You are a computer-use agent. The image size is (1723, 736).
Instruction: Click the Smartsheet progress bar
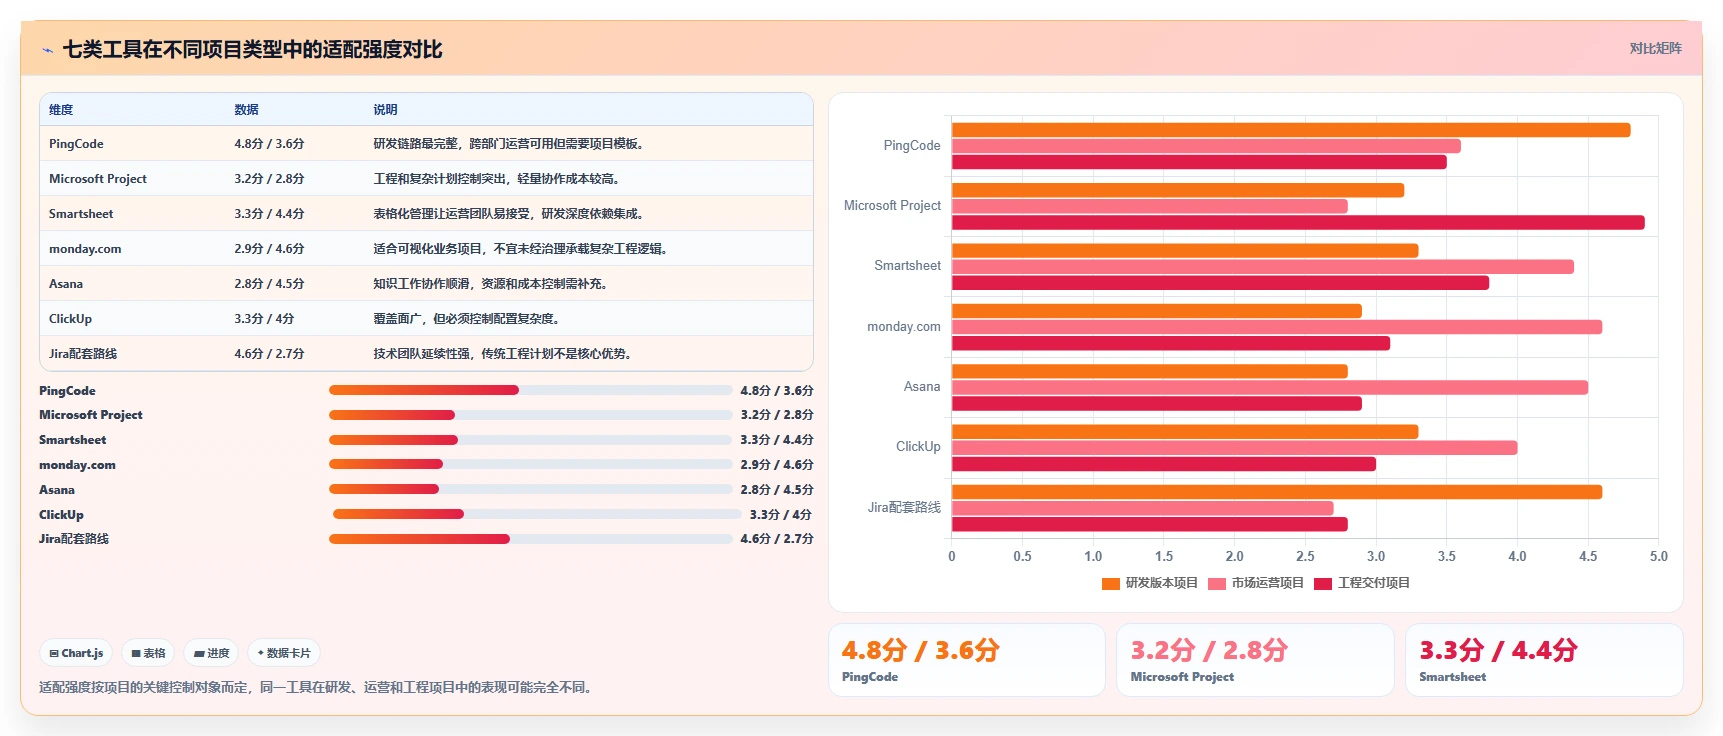click(530, 440)
